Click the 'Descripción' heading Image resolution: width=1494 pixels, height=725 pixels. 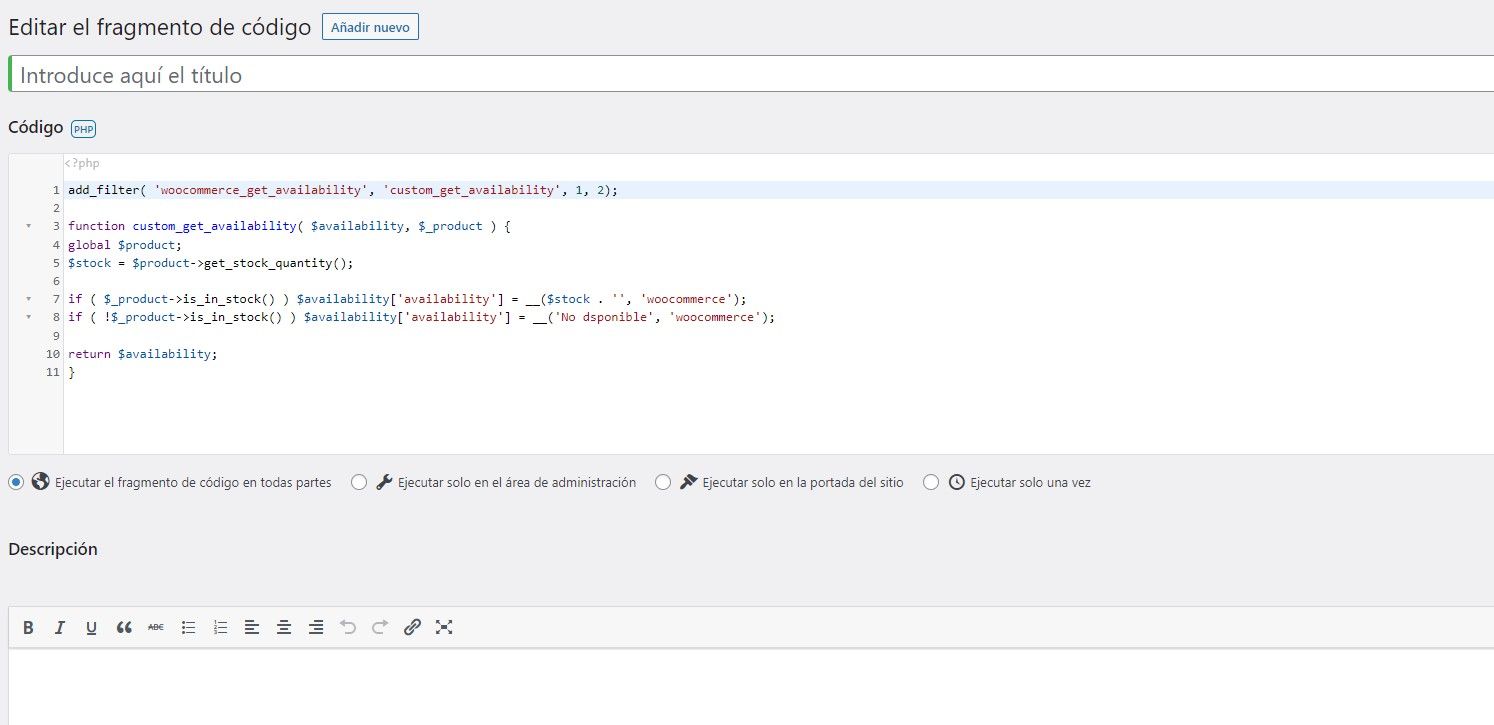pyautogui.click(x=53, y=549)
